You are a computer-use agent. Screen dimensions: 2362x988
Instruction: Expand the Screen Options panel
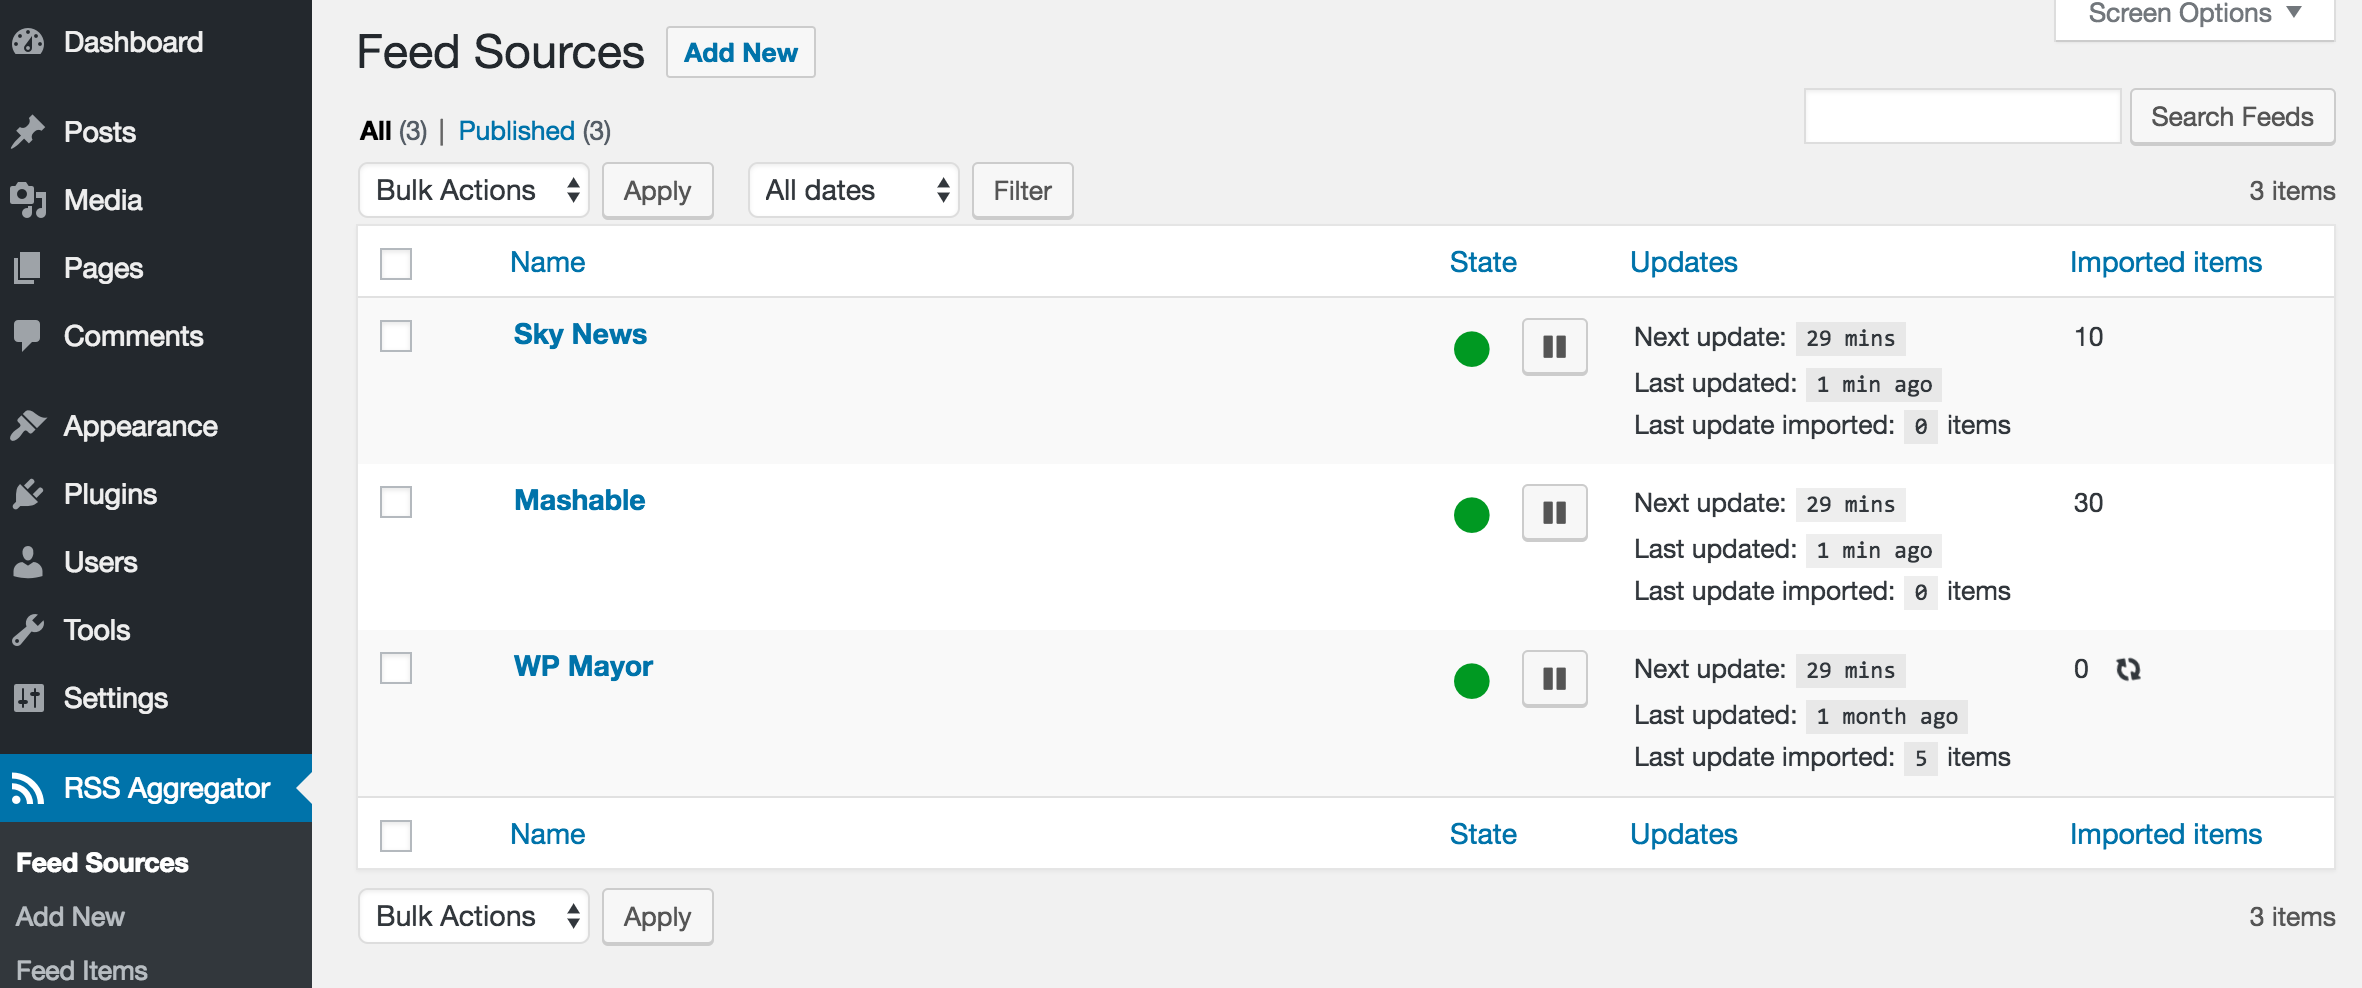tap(2195, 15)
